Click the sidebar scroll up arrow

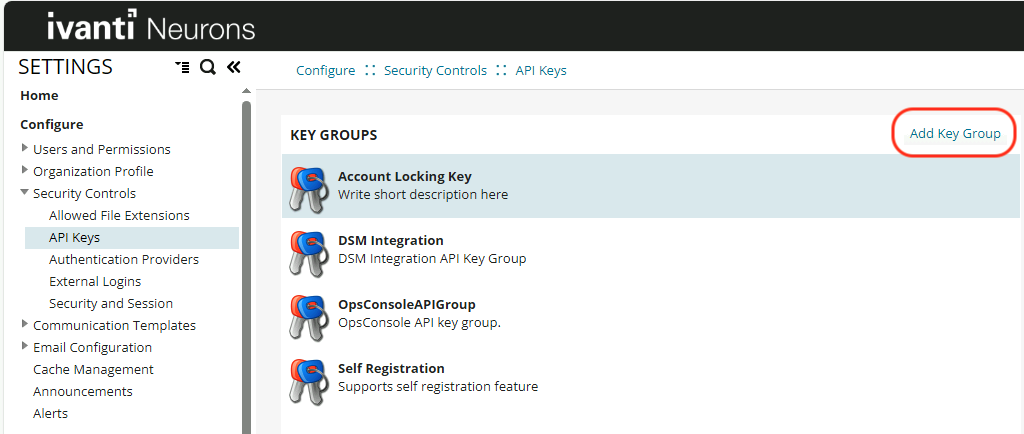coord(246,91)
